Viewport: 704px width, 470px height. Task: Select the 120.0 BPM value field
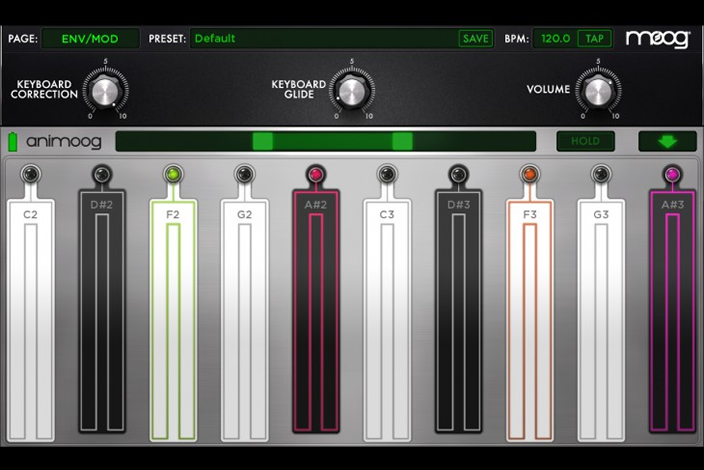coord(555,39)
